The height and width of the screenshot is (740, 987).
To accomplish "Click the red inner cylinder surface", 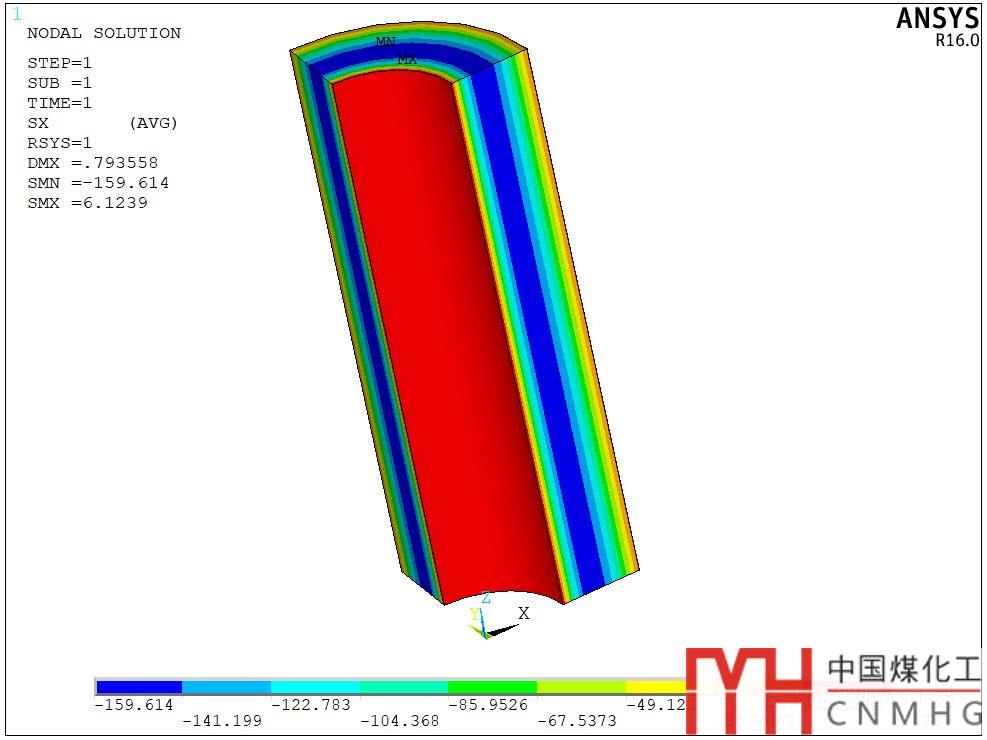I will [440, 330].
